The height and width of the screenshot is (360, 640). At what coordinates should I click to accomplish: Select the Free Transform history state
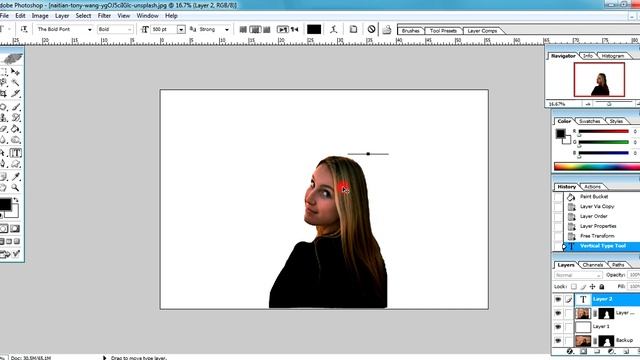click(597, 236)
